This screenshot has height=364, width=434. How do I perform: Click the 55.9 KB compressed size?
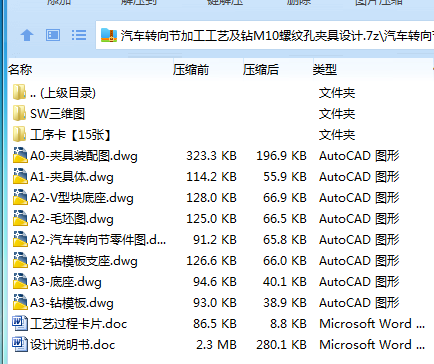[285, 177]
